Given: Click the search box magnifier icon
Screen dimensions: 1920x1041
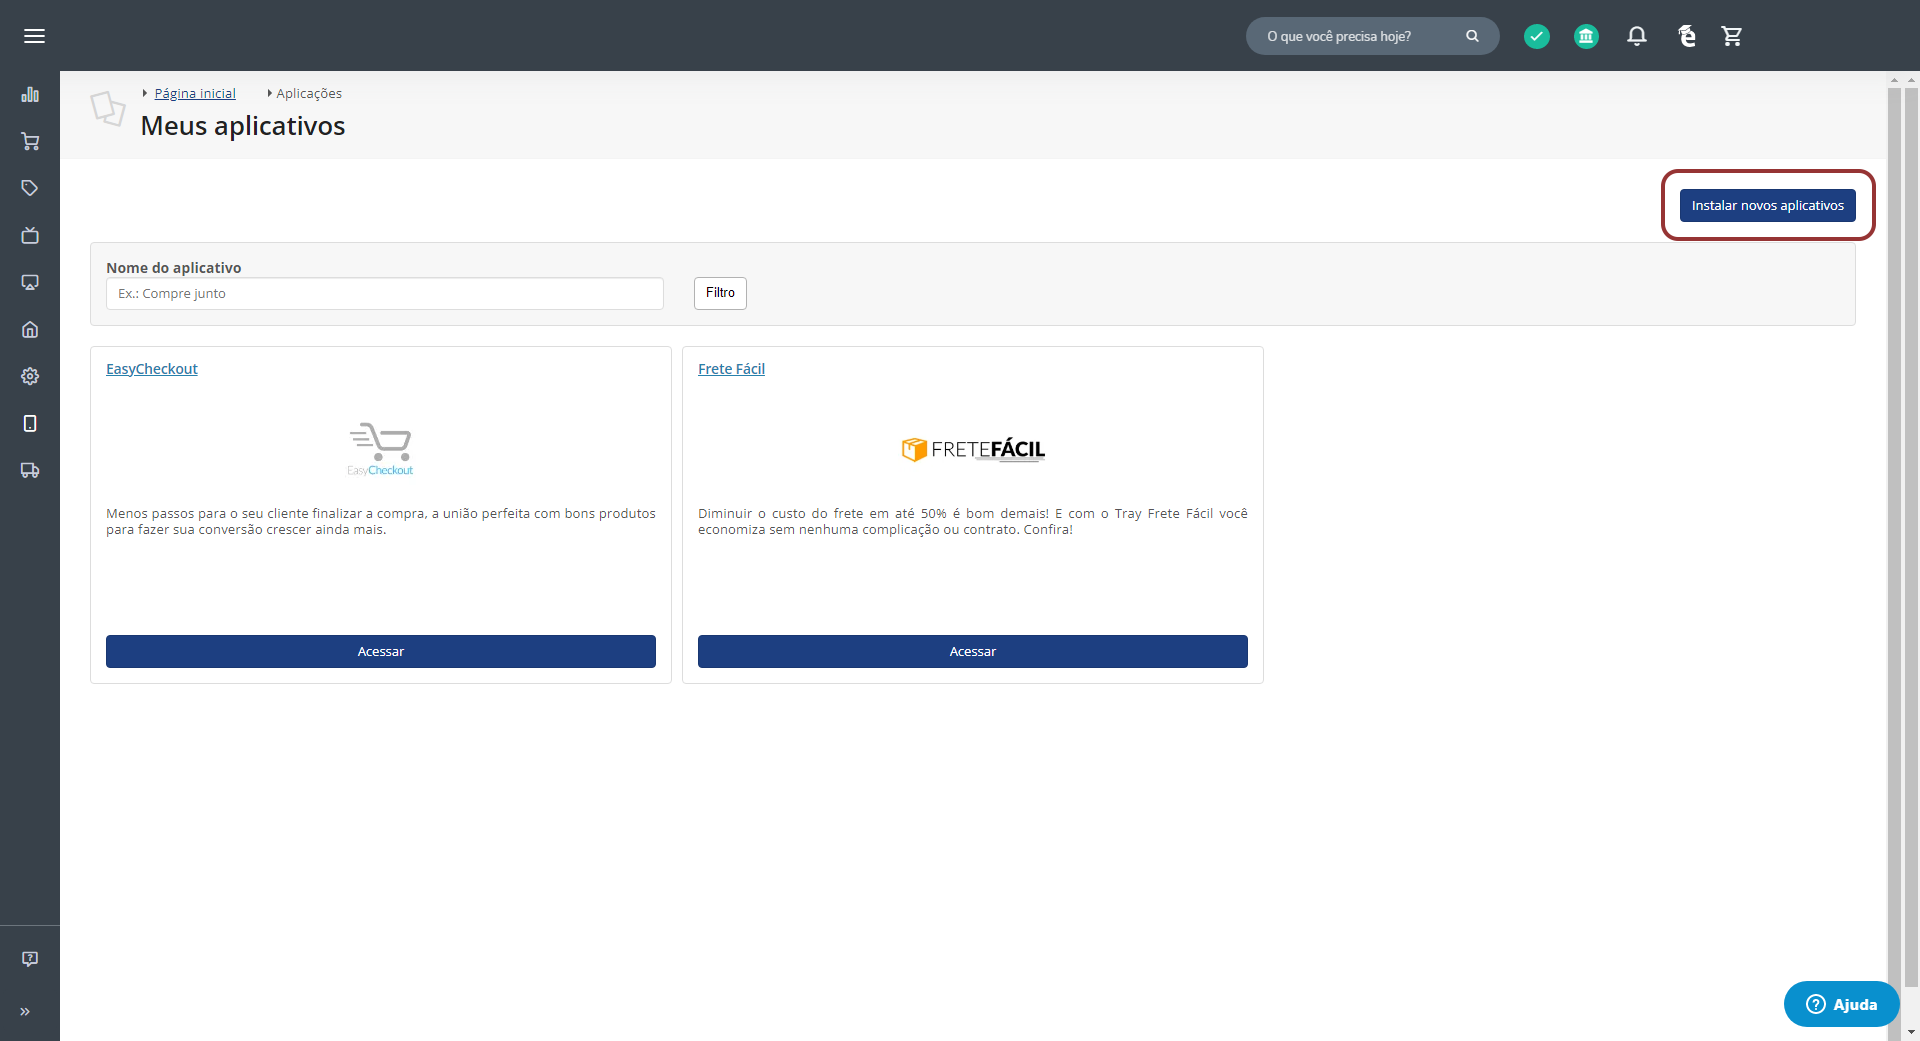Looking at the screenshot, I should pyautogui.click(x=1472, y=36).
